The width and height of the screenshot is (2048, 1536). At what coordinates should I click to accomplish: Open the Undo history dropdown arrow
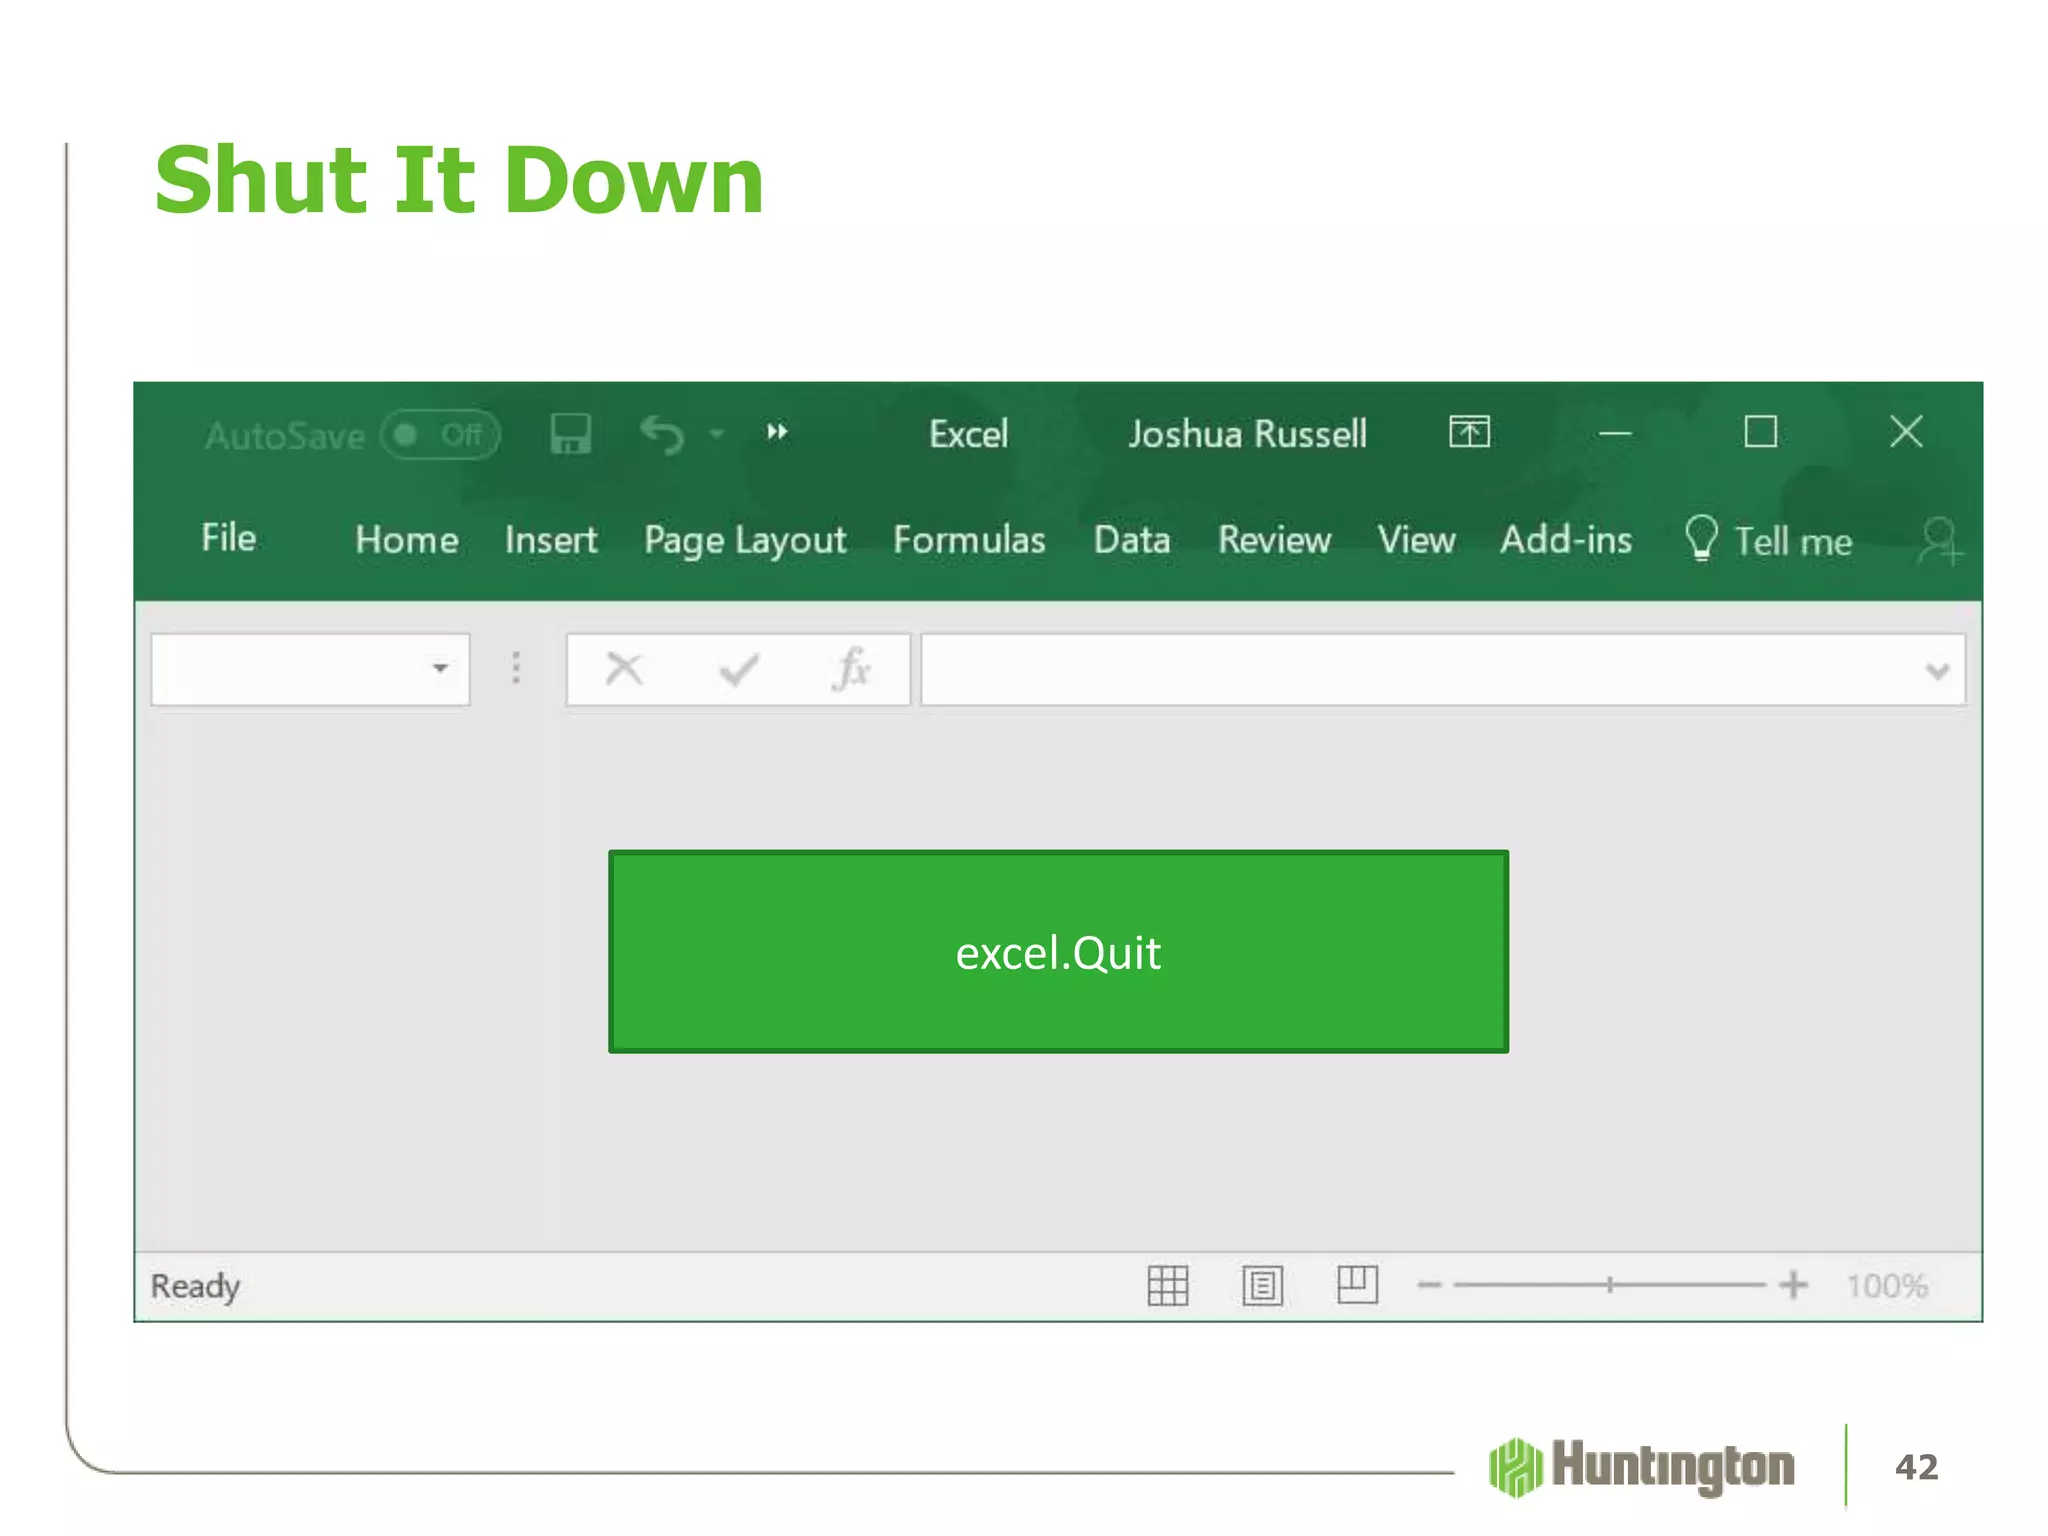click(x=716, y=434)
